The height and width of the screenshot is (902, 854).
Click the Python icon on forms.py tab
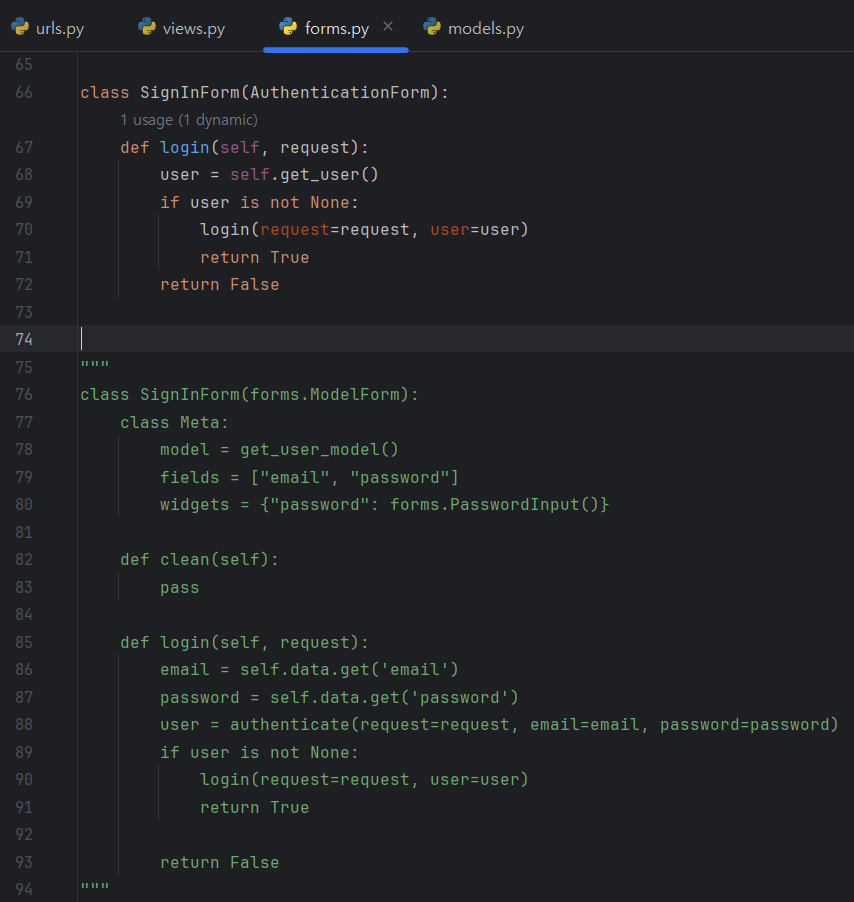pos(289,27)
